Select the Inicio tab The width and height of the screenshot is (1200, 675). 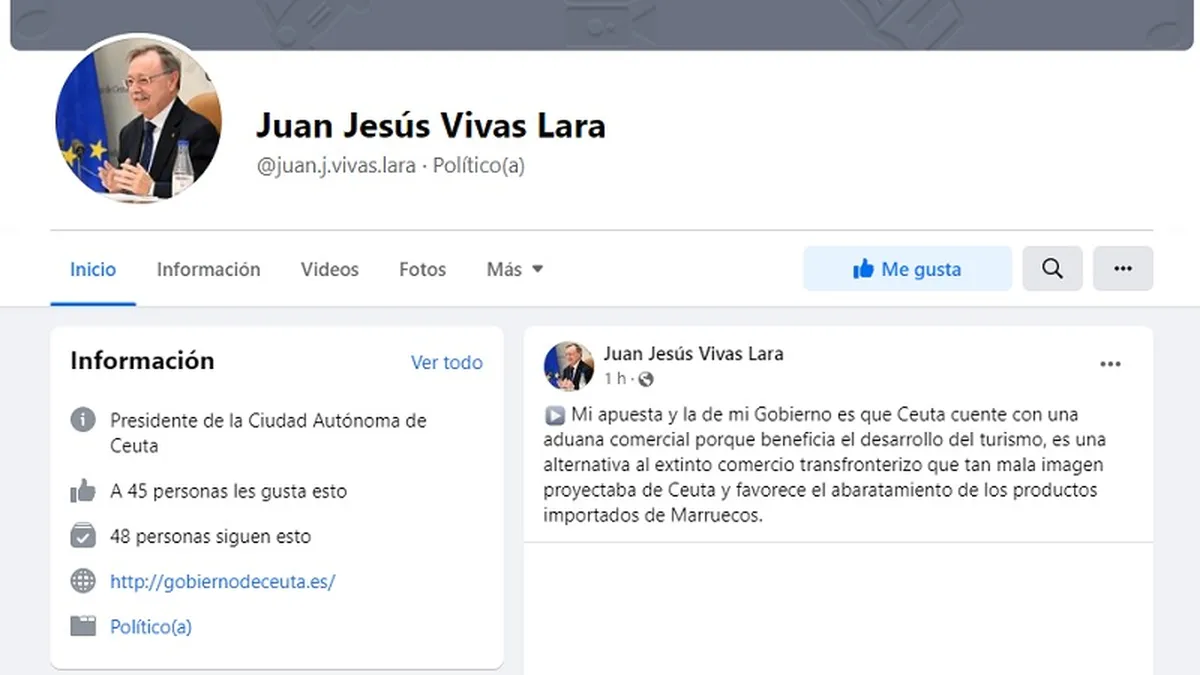coord(93,269)
